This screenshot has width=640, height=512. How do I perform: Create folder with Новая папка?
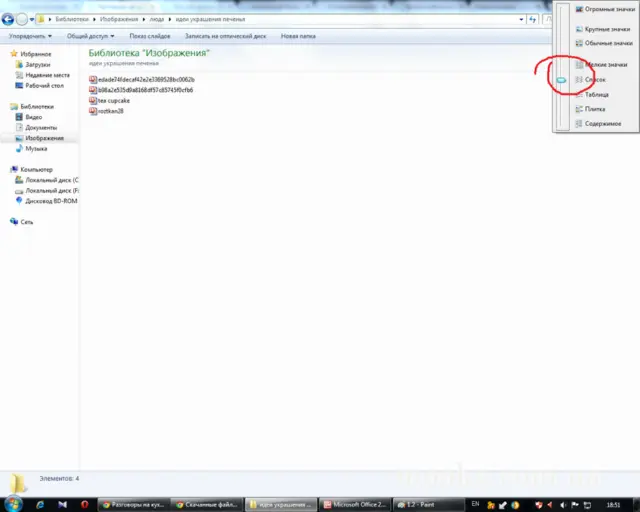point(298,36)
